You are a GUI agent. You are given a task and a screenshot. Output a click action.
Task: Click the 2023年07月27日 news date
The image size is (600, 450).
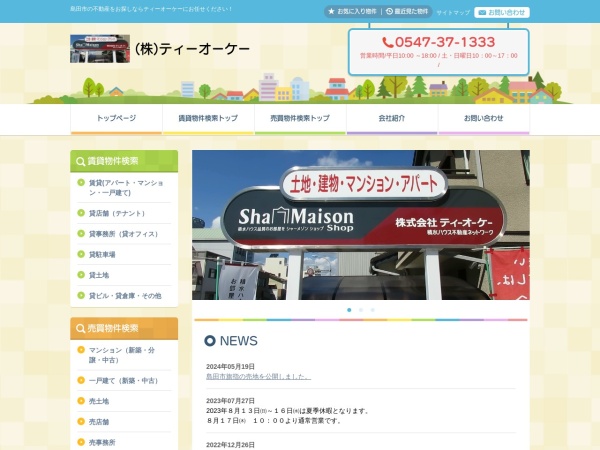click(x=230, y=401)
